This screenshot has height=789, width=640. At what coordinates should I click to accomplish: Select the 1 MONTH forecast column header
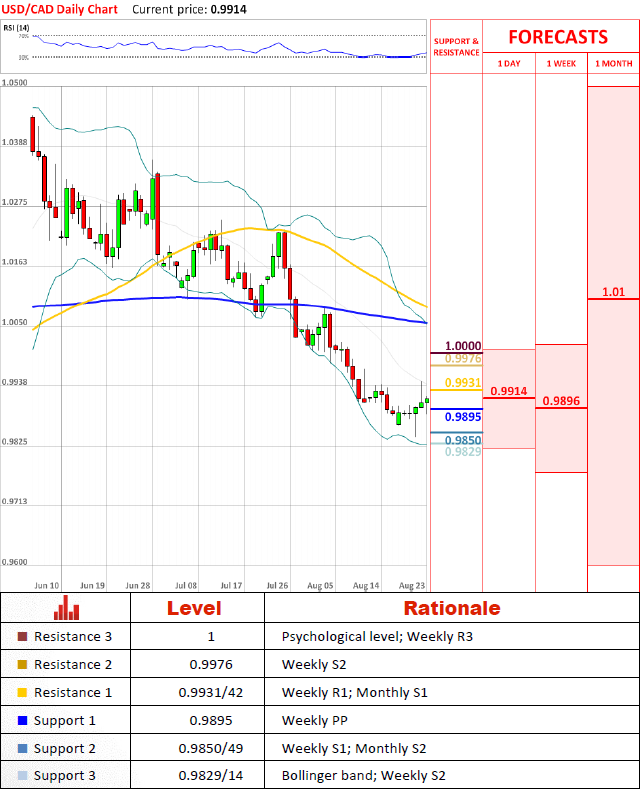coord(613,64)
